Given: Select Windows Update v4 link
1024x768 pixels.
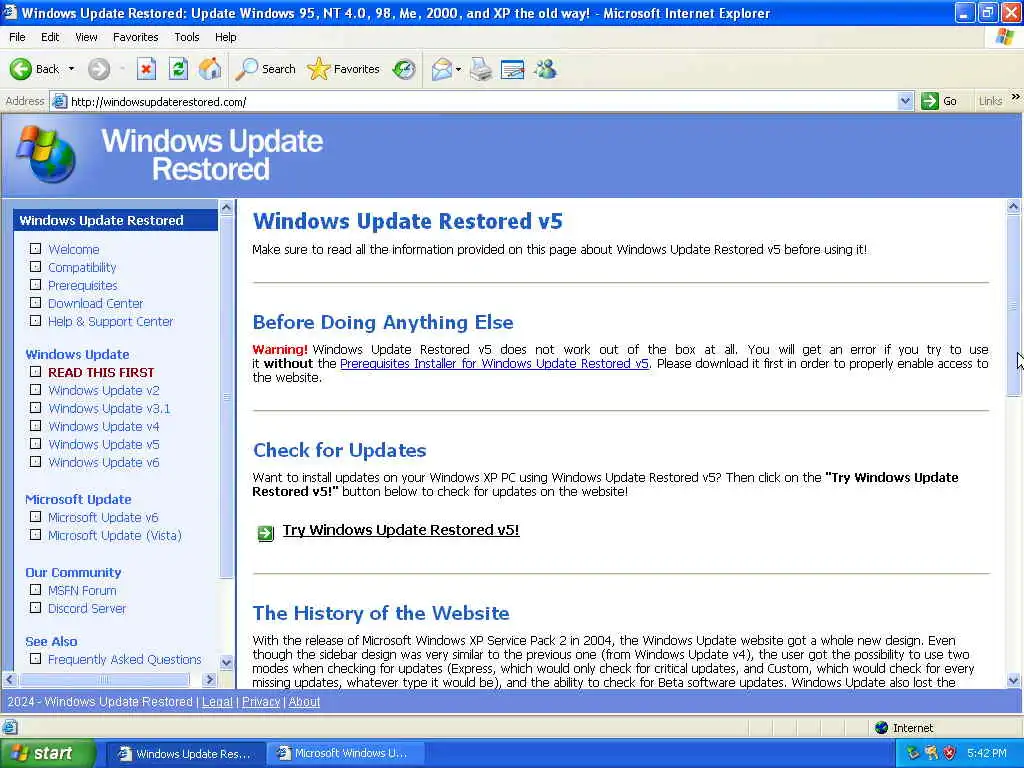Looking at the screenshot, I should tap(104, 426).
